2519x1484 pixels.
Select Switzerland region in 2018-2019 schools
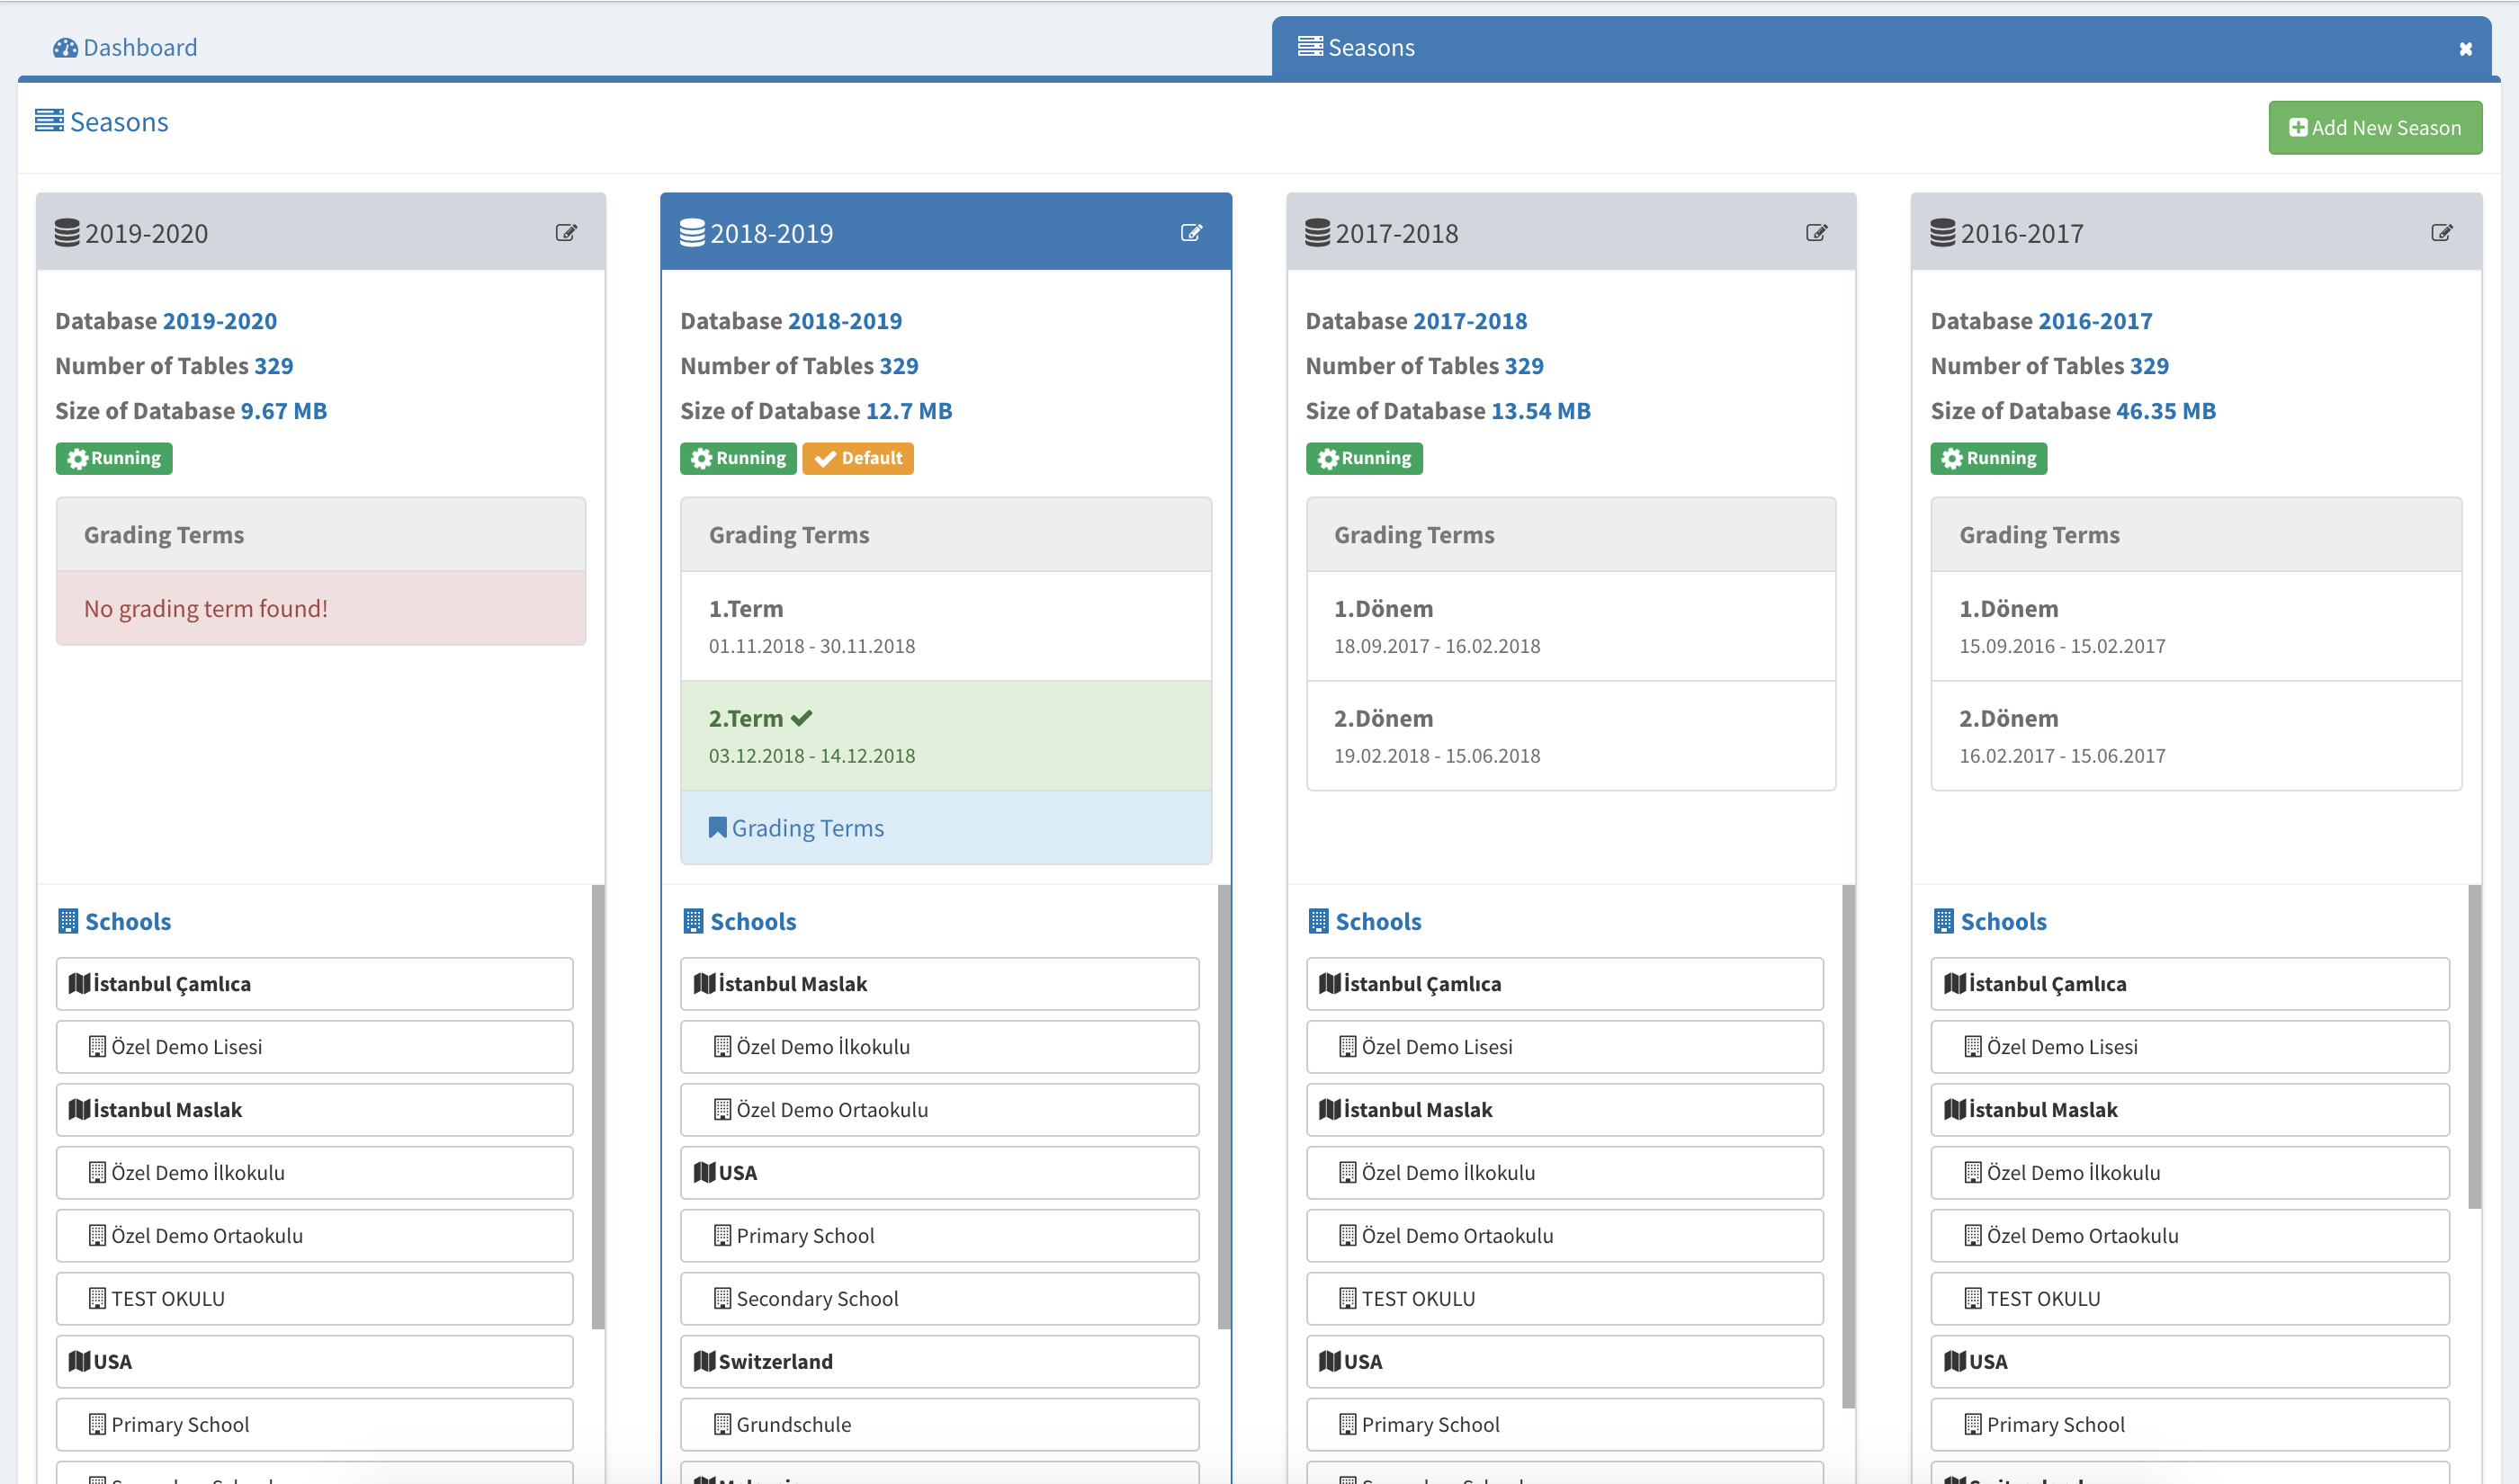939,1361
